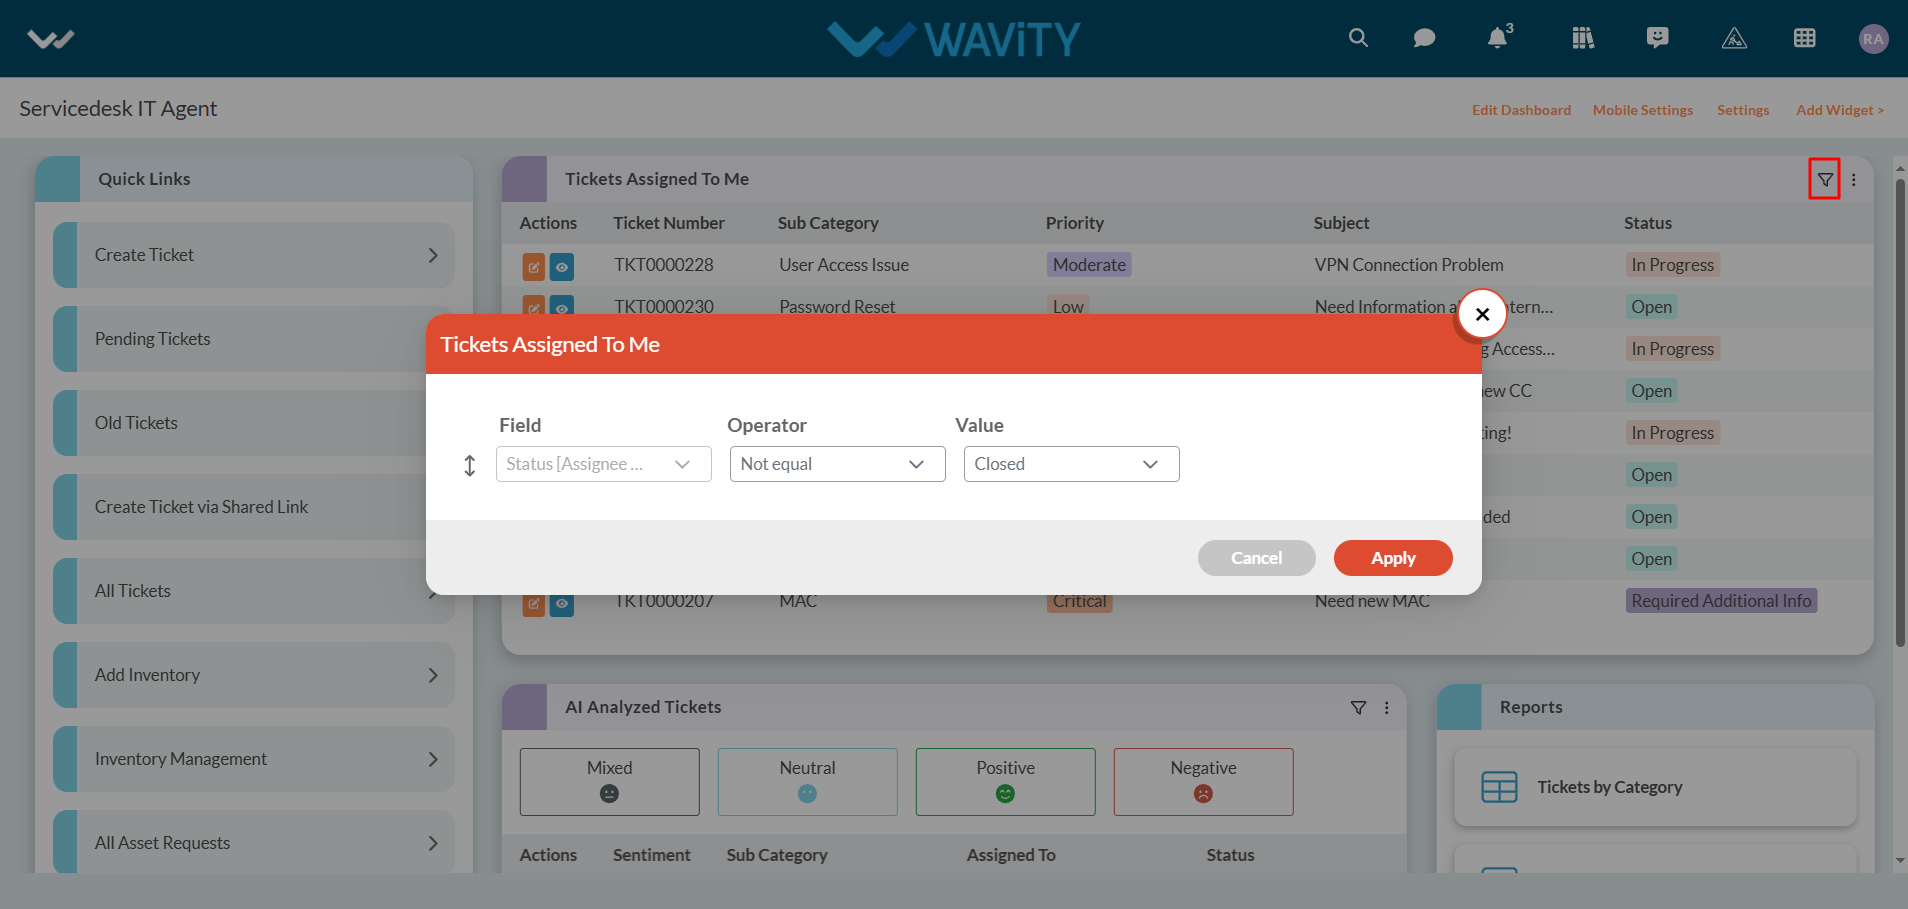View ticket TKT0000228 with eye icon
This screenshot has width=1908, height=909.
(x=562, y=267)
